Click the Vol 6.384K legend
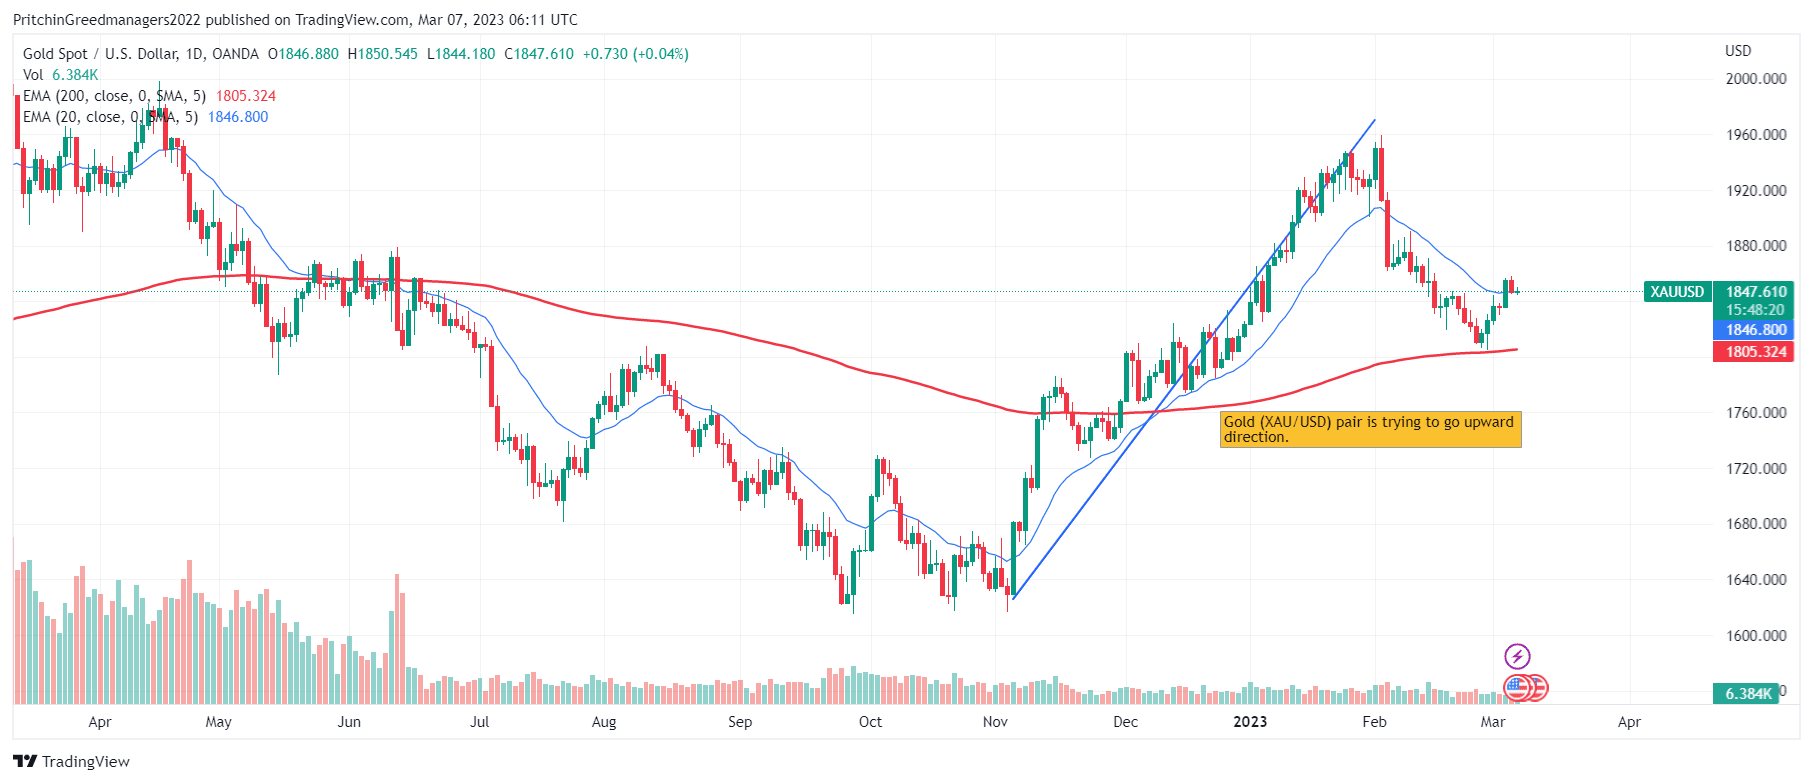The image size is (1813, 783). pyautogui.click(x=60, y=75)
